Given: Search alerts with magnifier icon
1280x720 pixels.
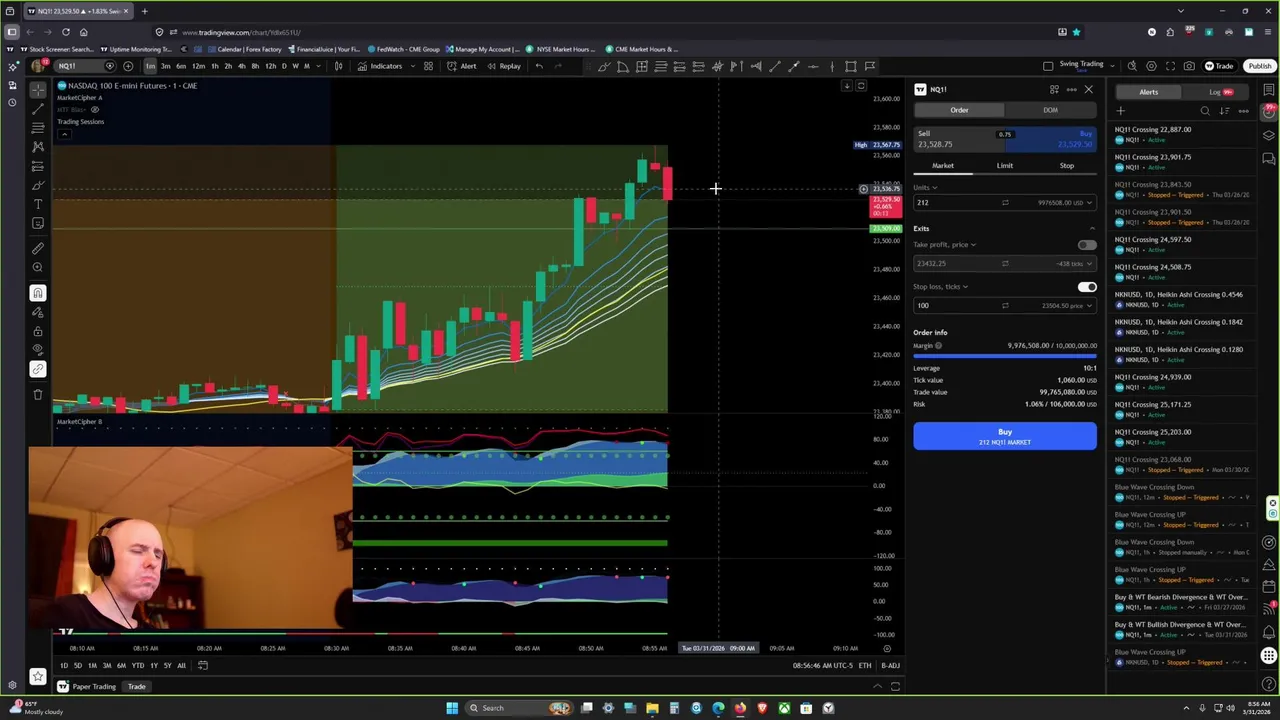Looking at the screenshot, I should (1205, 111).
